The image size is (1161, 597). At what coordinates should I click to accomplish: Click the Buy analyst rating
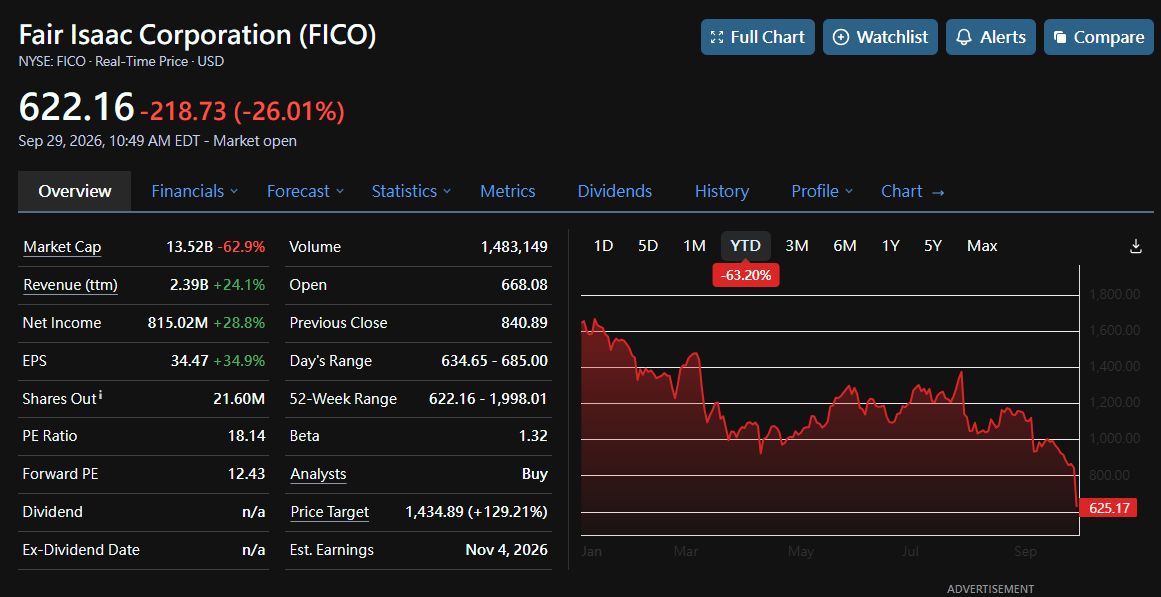pos(535,474)
